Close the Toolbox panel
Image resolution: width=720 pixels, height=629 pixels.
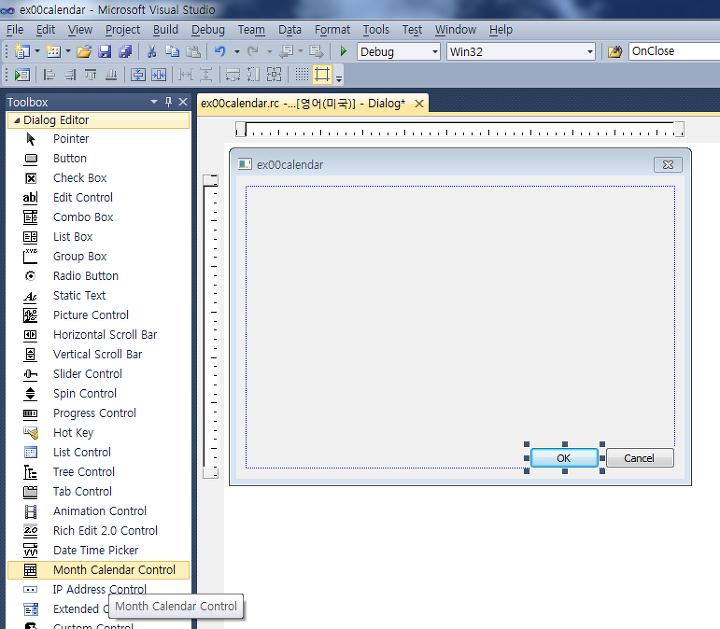pos(183,102)
